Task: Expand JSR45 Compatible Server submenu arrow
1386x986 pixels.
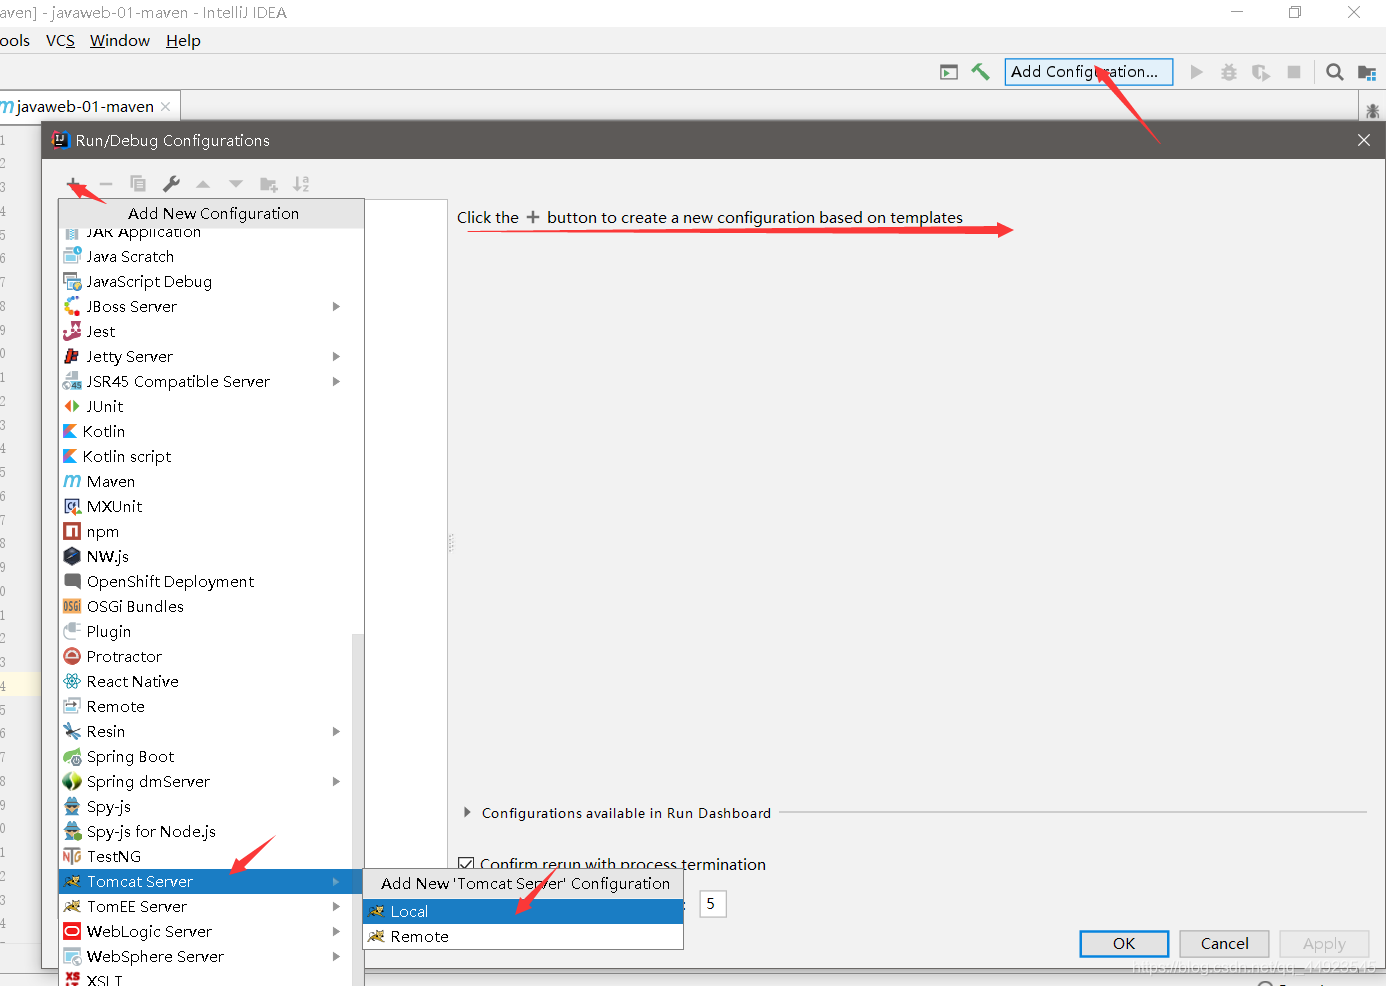Action: tap(336, 381)
